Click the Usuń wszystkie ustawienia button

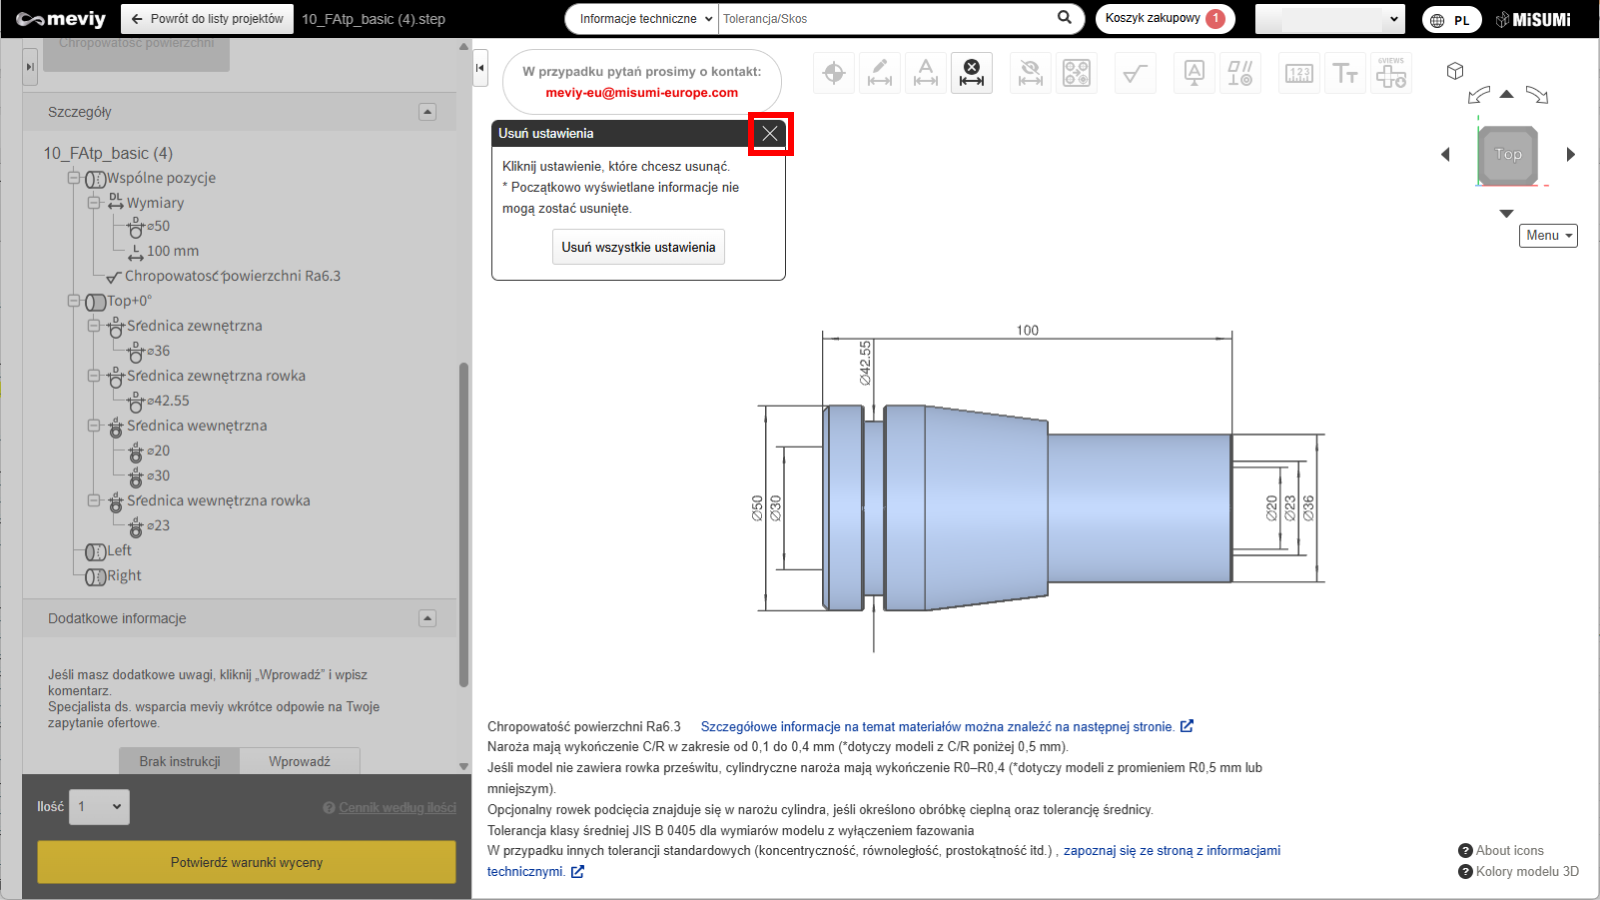click(x=638, y=247)
